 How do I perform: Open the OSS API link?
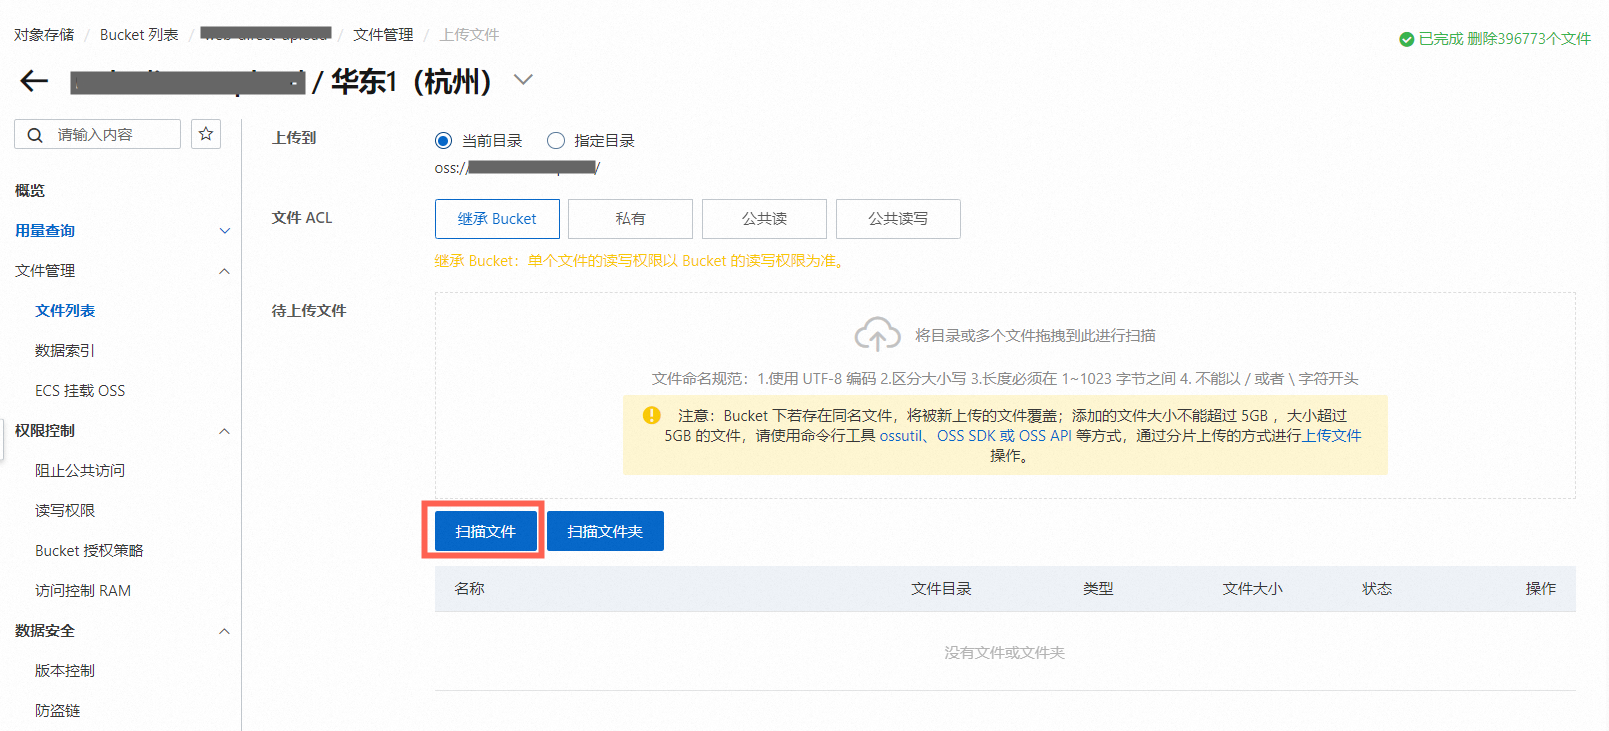pos(1045,436)
